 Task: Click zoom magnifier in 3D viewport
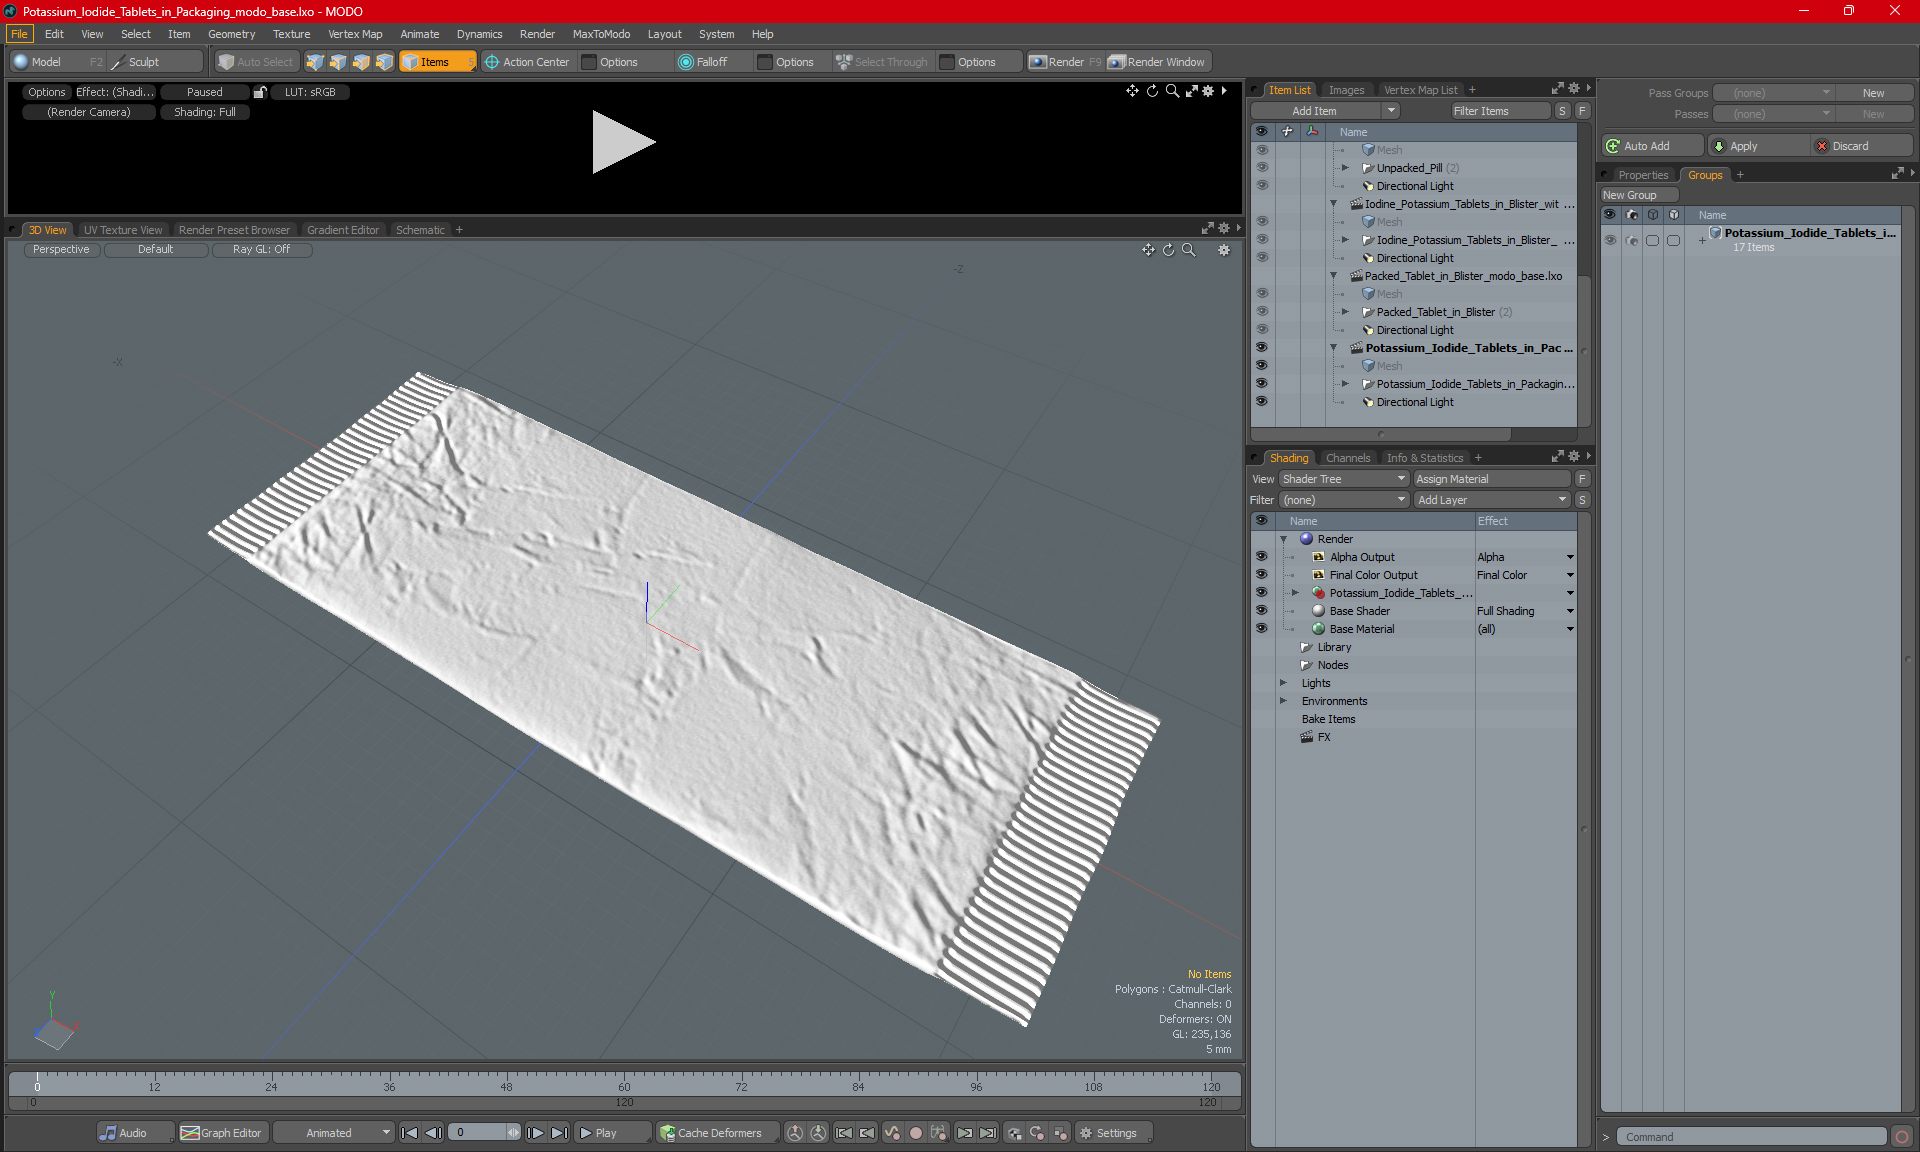[x=1188, y=250]
